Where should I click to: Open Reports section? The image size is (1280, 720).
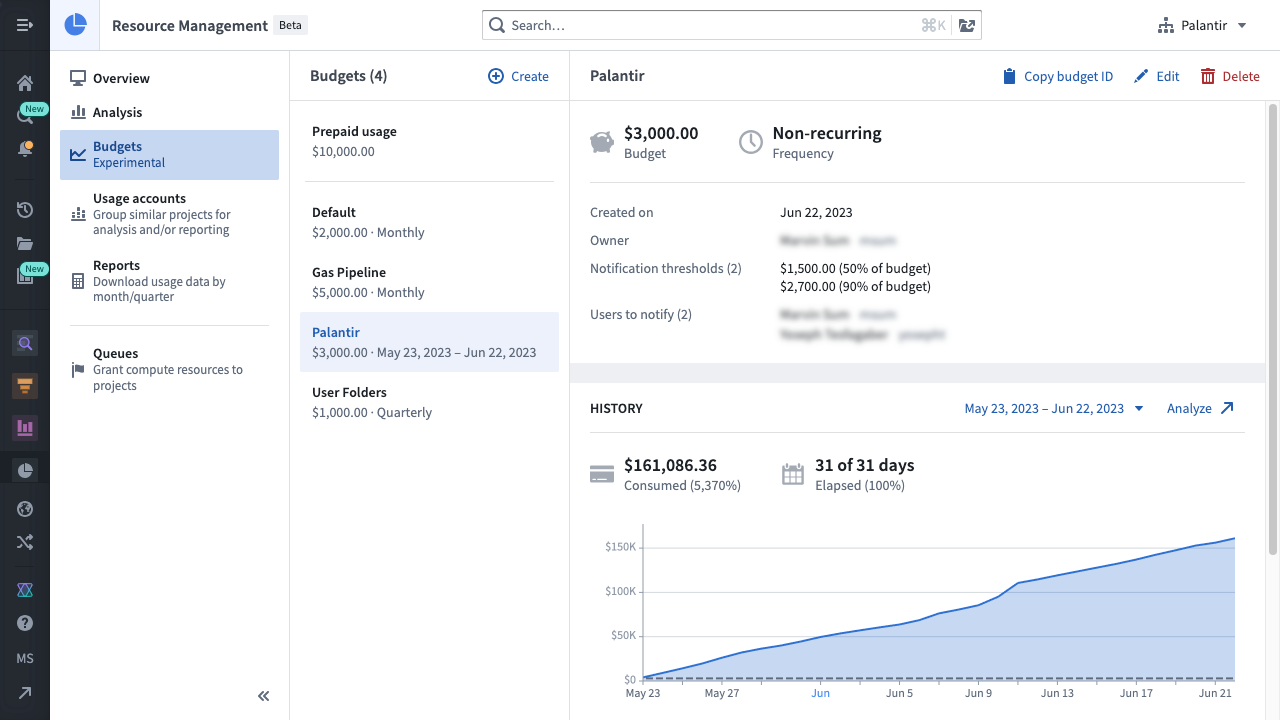pyautogui.click(x=169, y=281)
